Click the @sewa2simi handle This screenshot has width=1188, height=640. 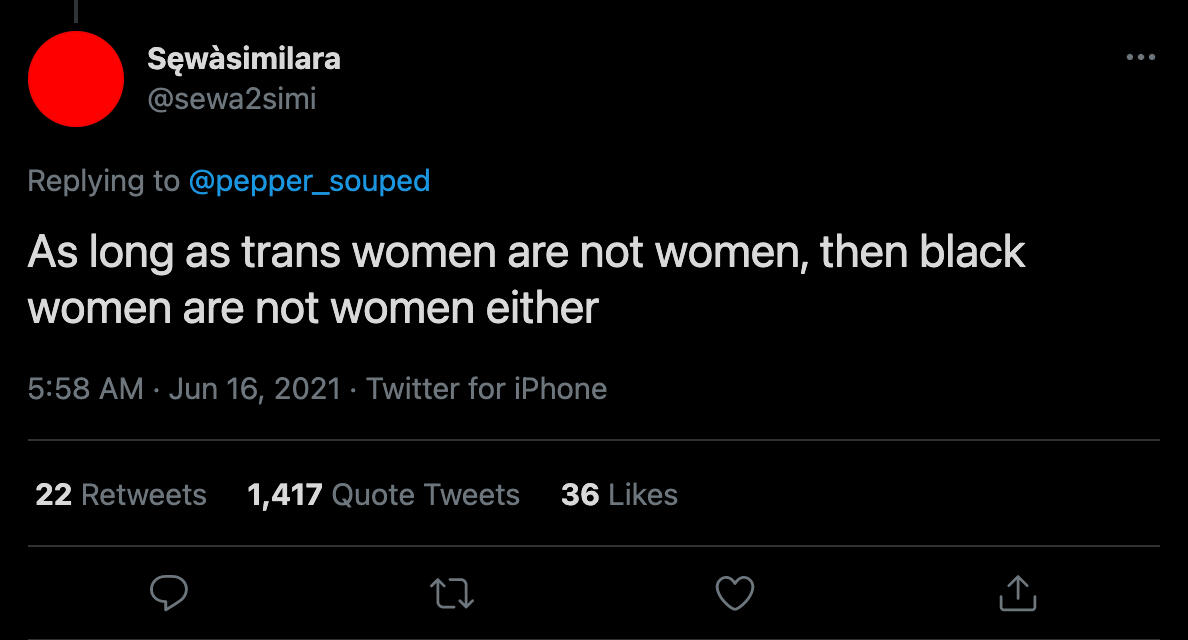click(x=231, y=98)
